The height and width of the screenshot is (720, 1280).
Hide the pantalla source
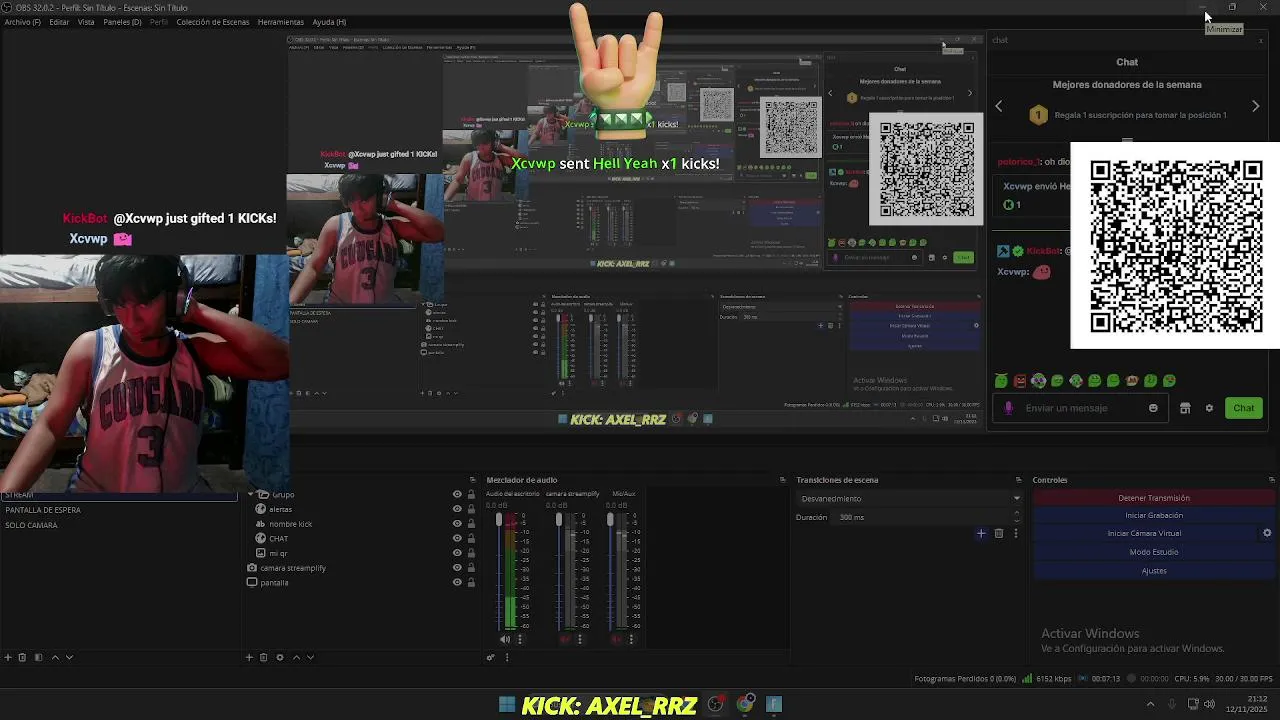457,582
